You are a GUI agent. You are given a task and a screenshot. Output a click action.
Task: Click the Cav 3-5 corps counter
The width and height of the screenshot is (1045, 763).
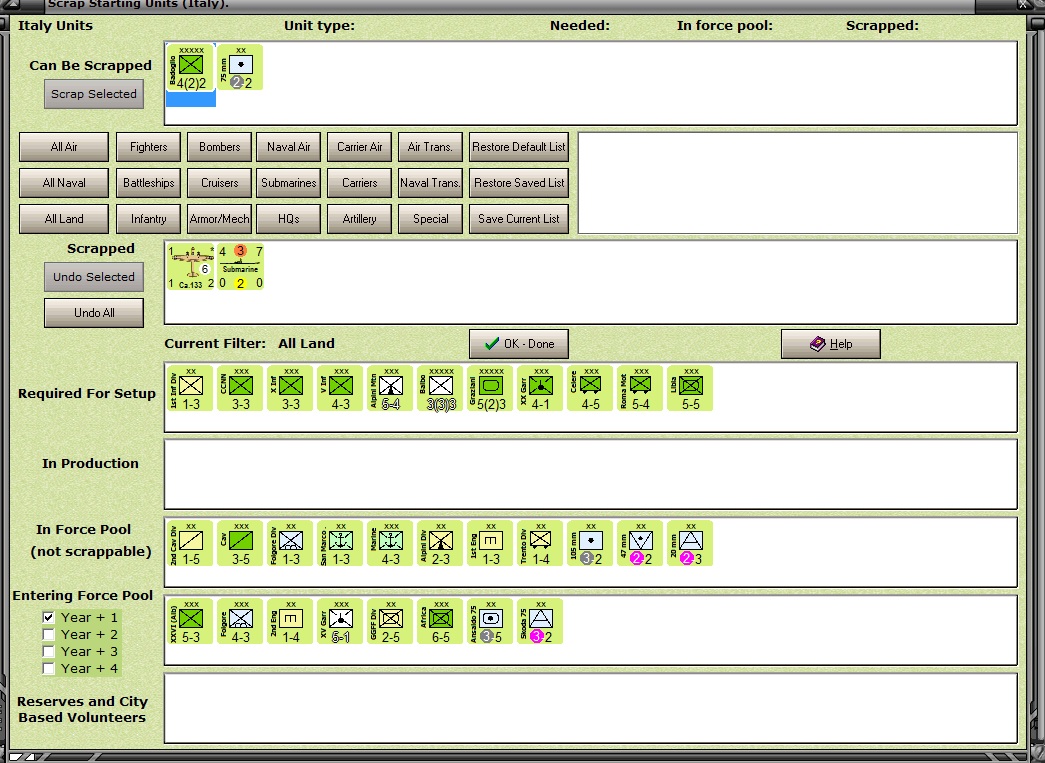[x=241, y=544]
